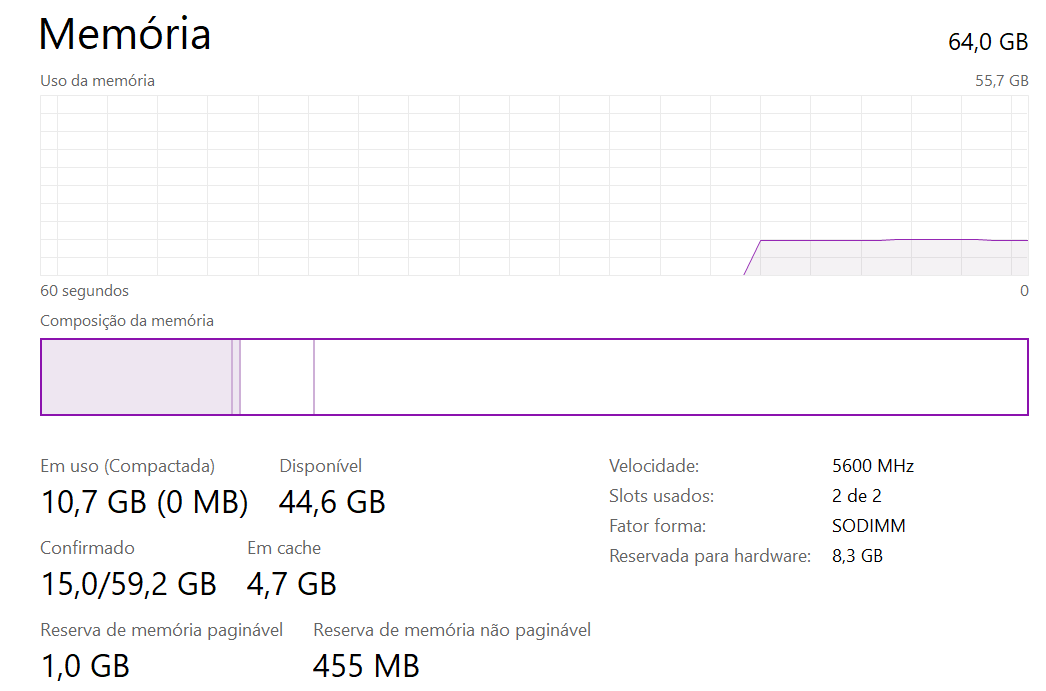Click the standby segment in composition bar
The height and width of the screenshot is (691, 1046).
point(277,377)
